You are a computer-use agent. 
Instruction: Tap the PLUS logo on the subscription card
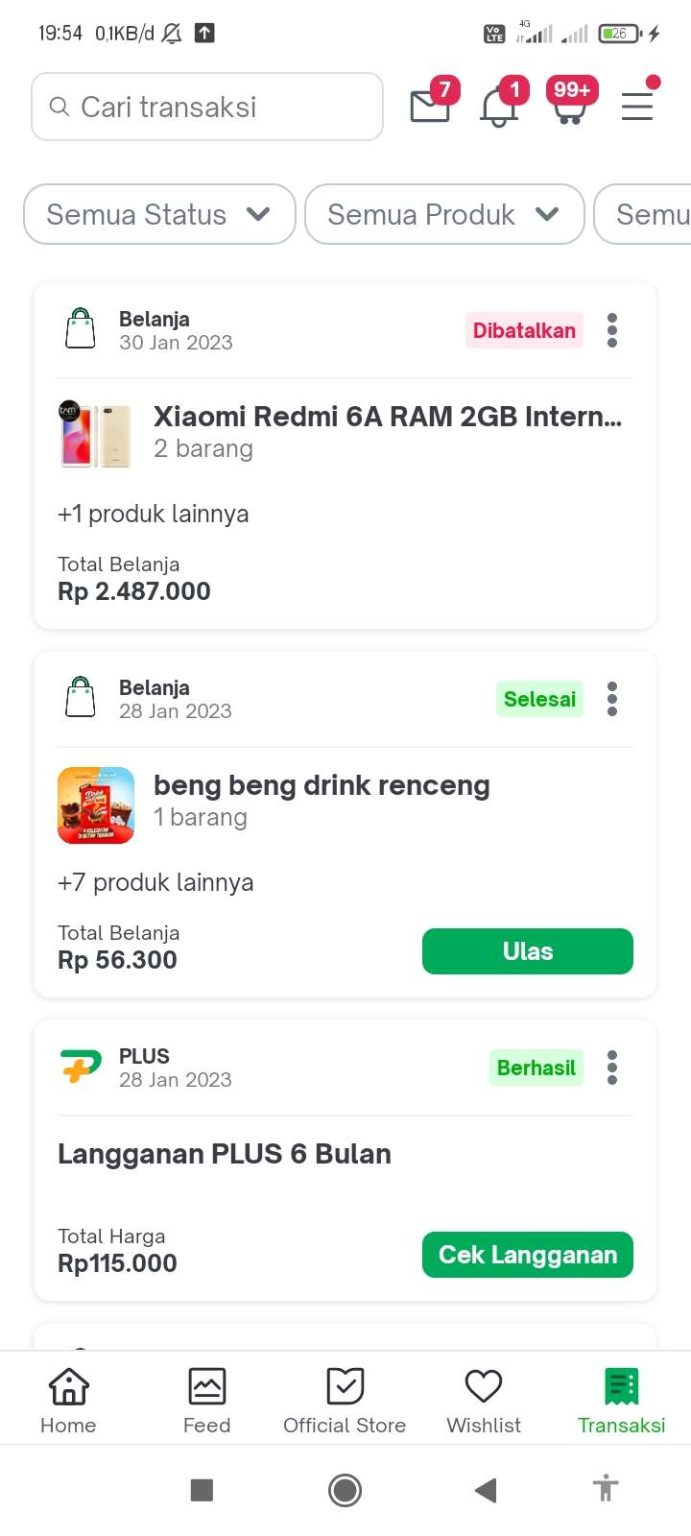80,1066
